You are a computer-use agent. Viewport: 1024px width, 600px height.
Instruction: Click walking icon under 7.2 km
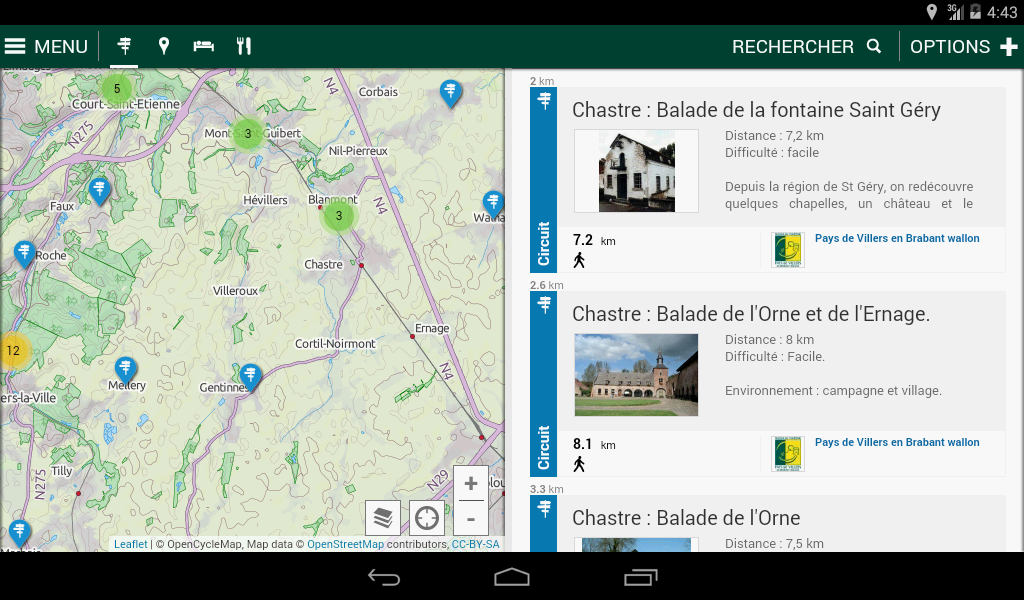pos(579,261)
